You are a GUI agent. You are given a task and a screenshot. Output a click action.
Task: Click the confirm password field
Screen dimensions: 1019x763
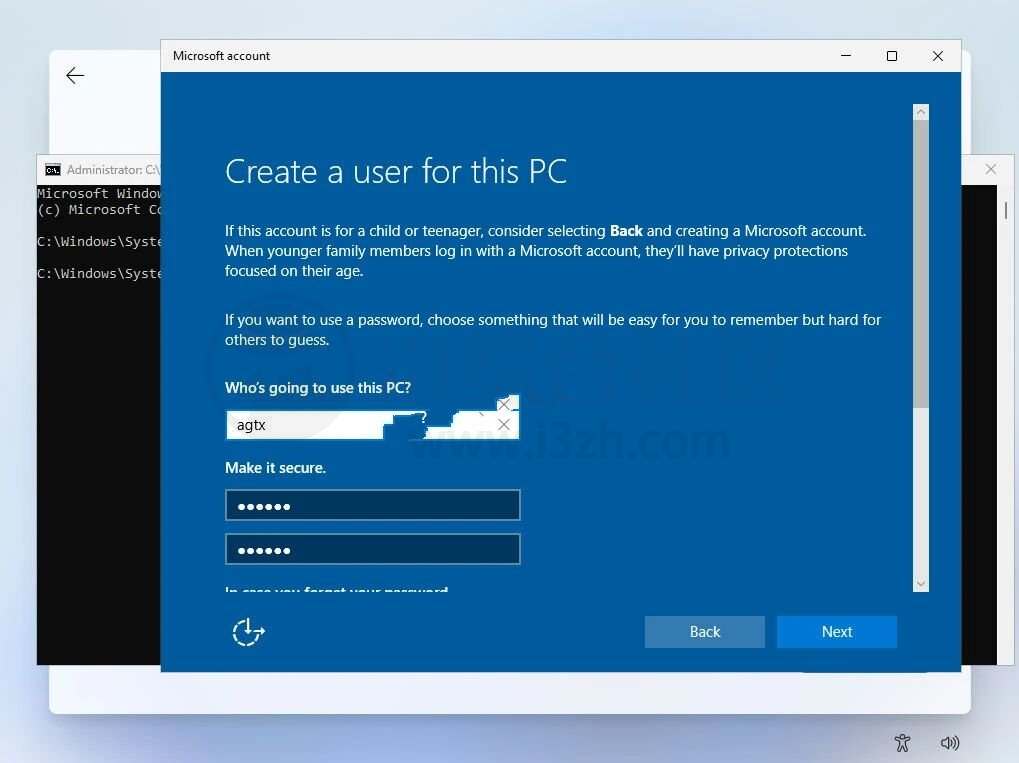(372, 549)
